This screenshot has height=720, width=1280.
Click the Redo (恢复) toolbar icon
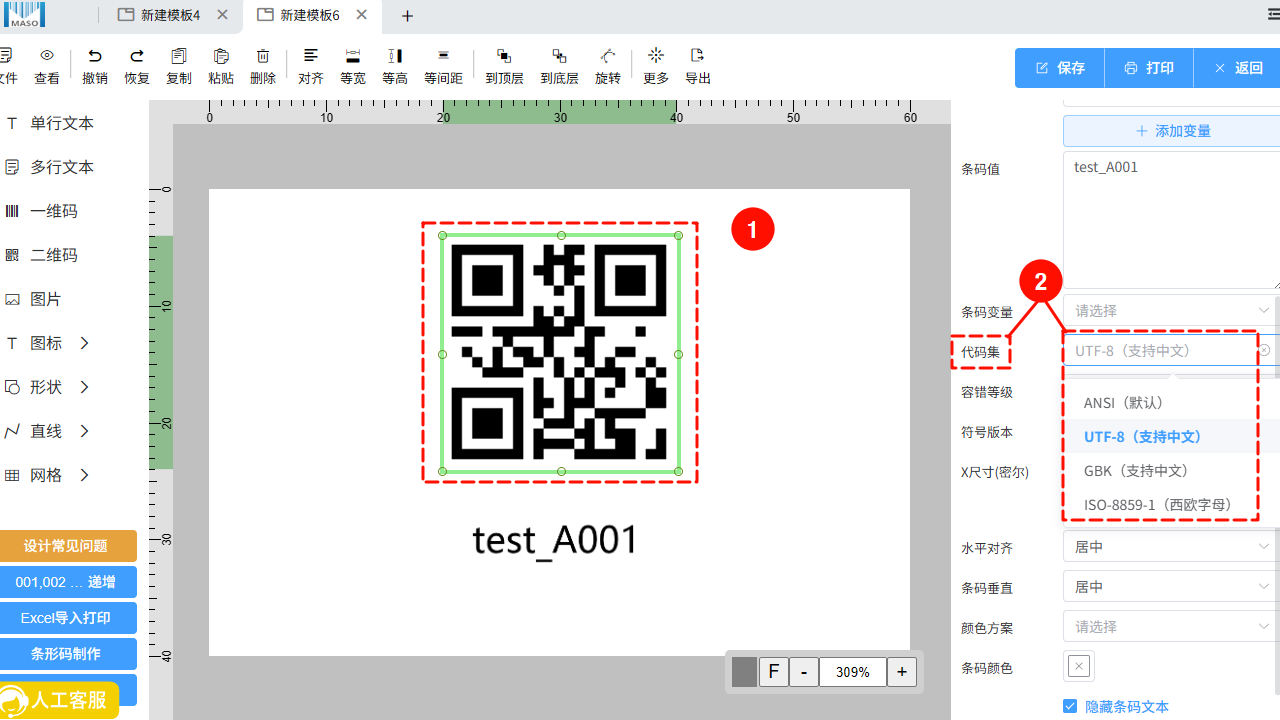[137, 56]
